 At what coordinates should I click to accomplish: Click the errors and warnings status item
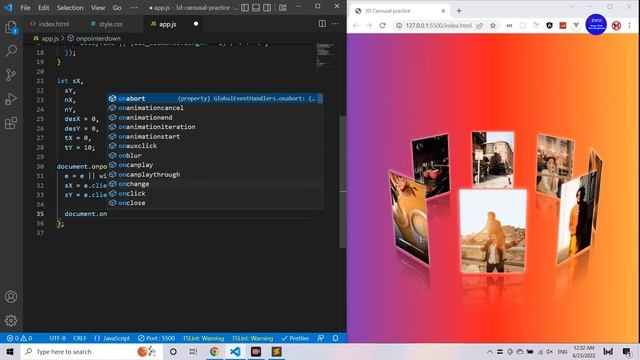19,338
